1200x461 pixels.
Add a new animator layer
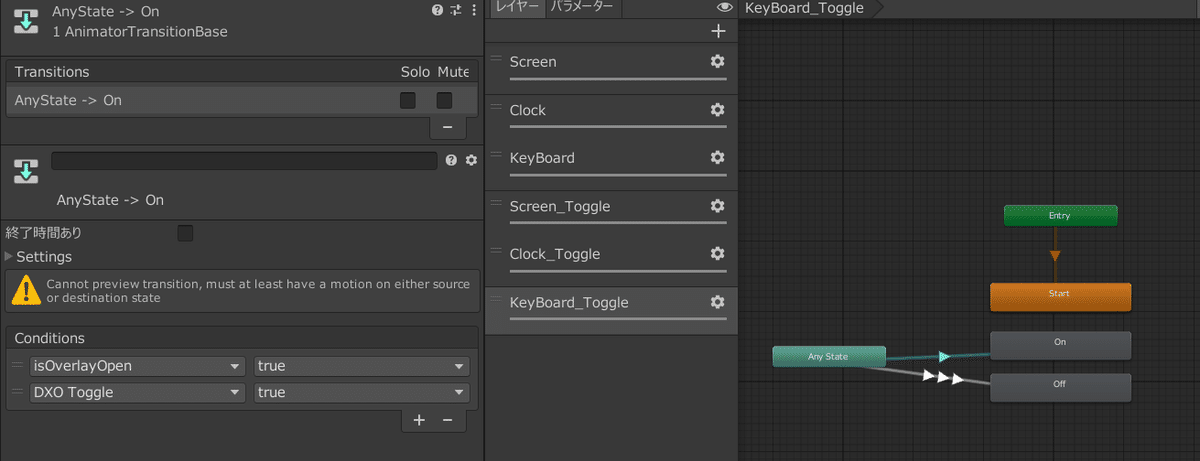point(717,31)
